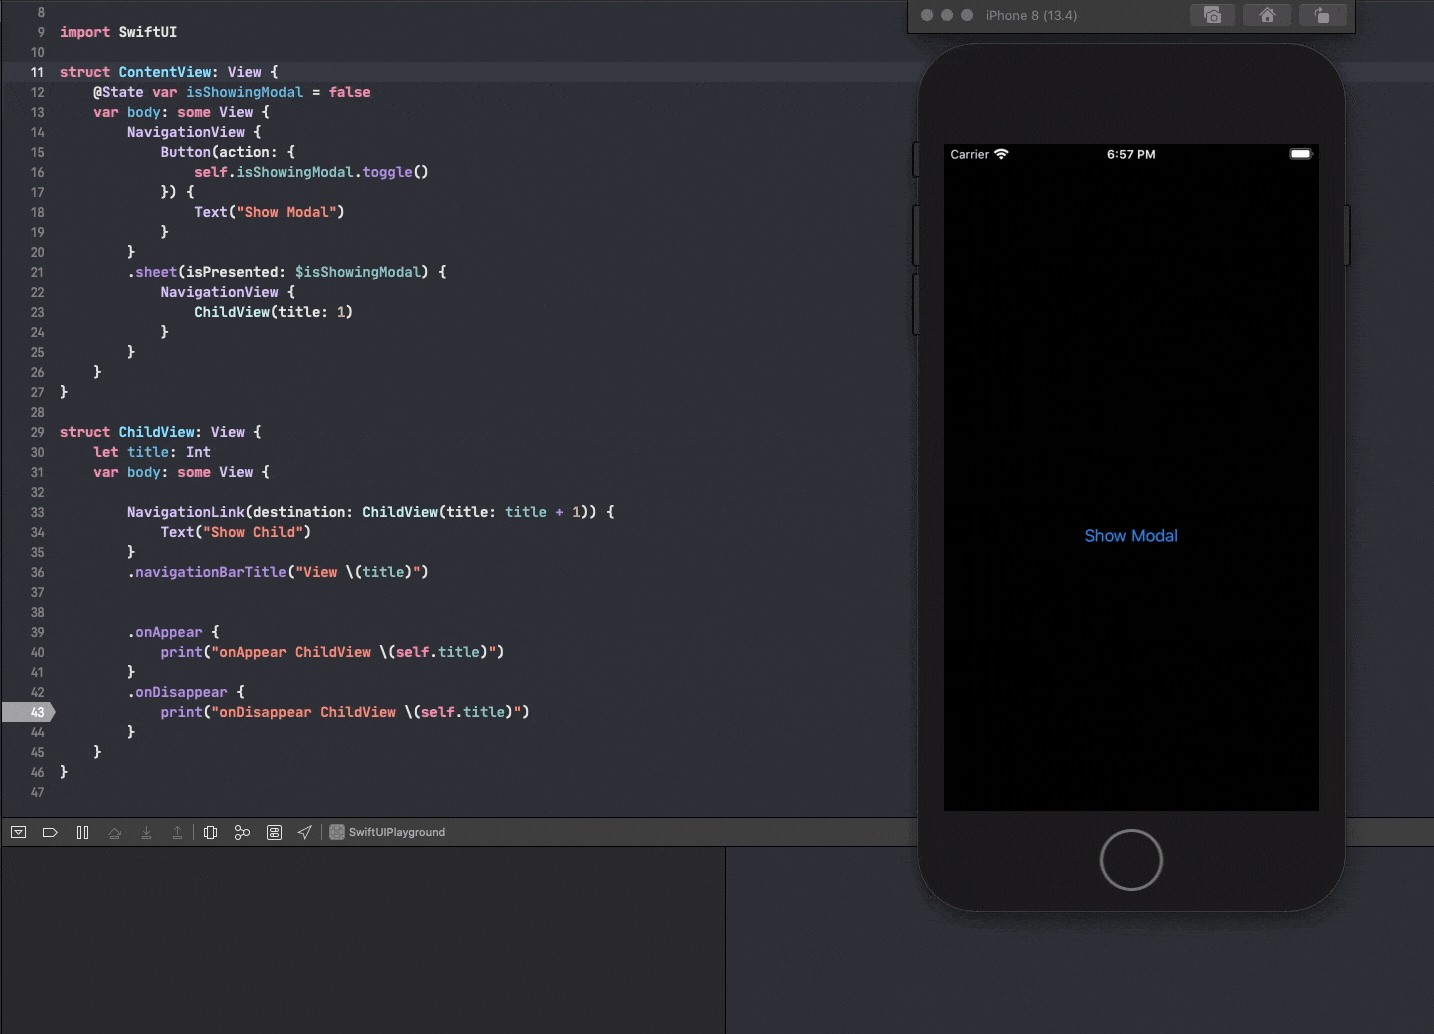Click line 43 breakpoint marker
Screen dimensions: 1434x1034
(x=28, y=712)
